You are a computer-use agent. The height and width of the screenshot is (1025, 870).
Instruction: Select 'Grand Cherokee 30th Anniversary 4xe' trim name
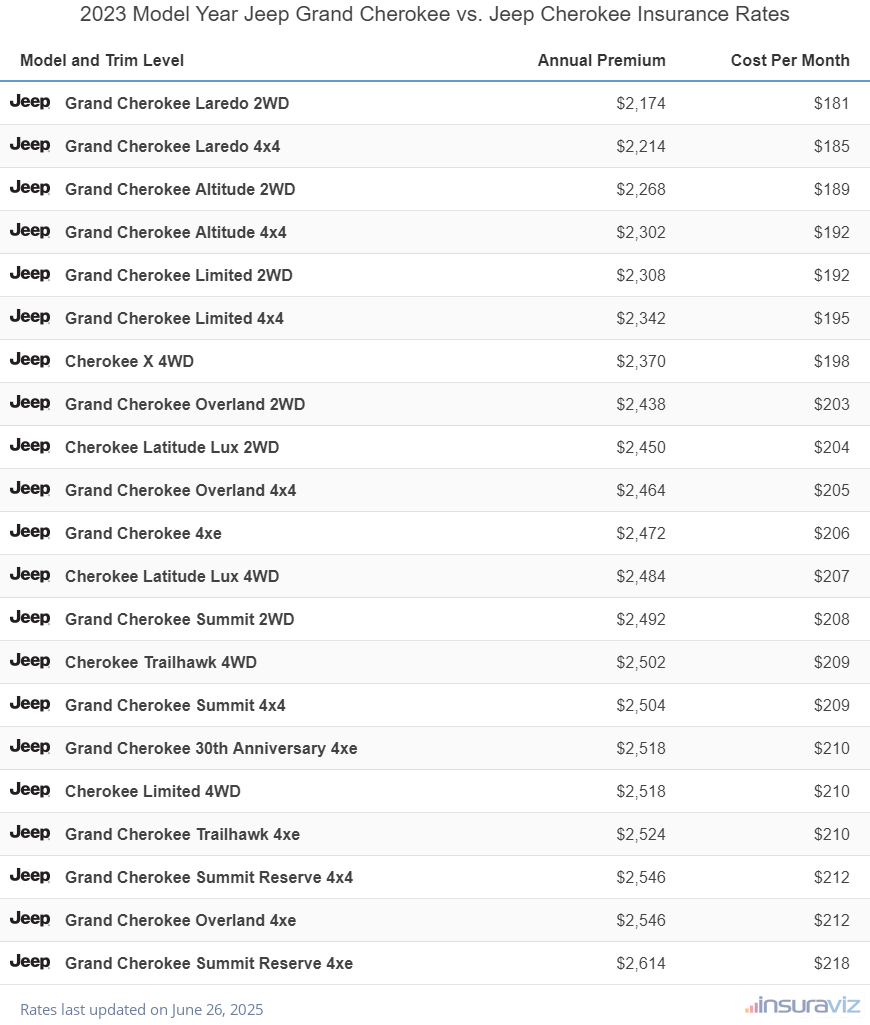pos(211,748)
